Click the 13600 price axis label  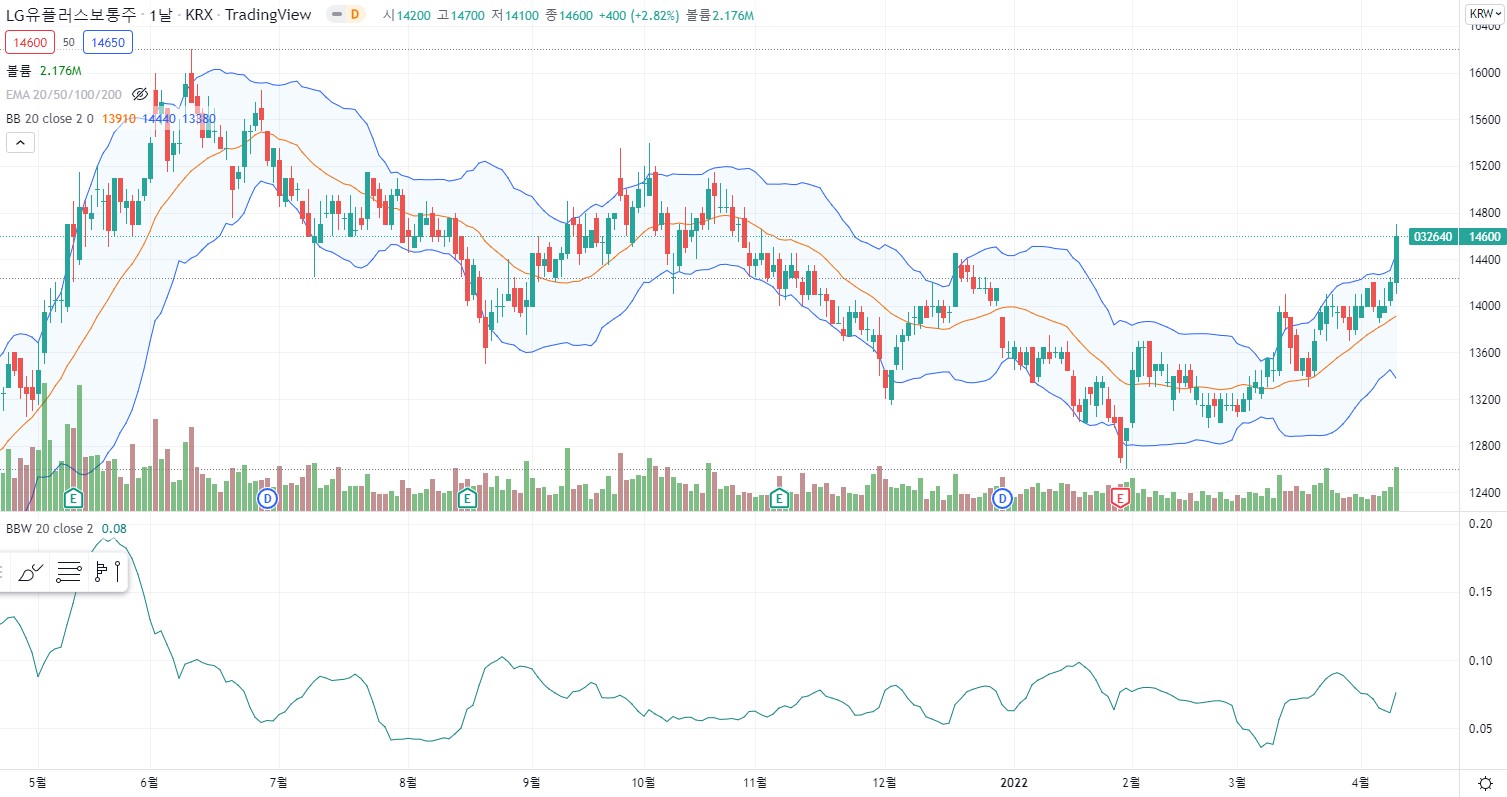coord(1484,353)
